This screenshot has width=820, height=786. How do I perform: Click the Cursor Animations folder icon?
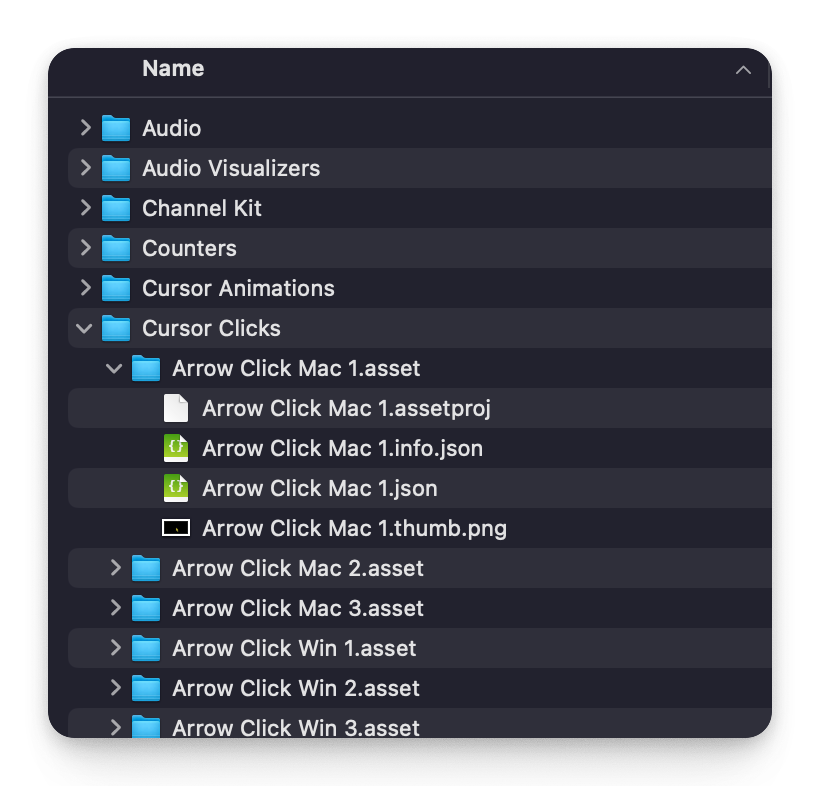pos(115,288)
